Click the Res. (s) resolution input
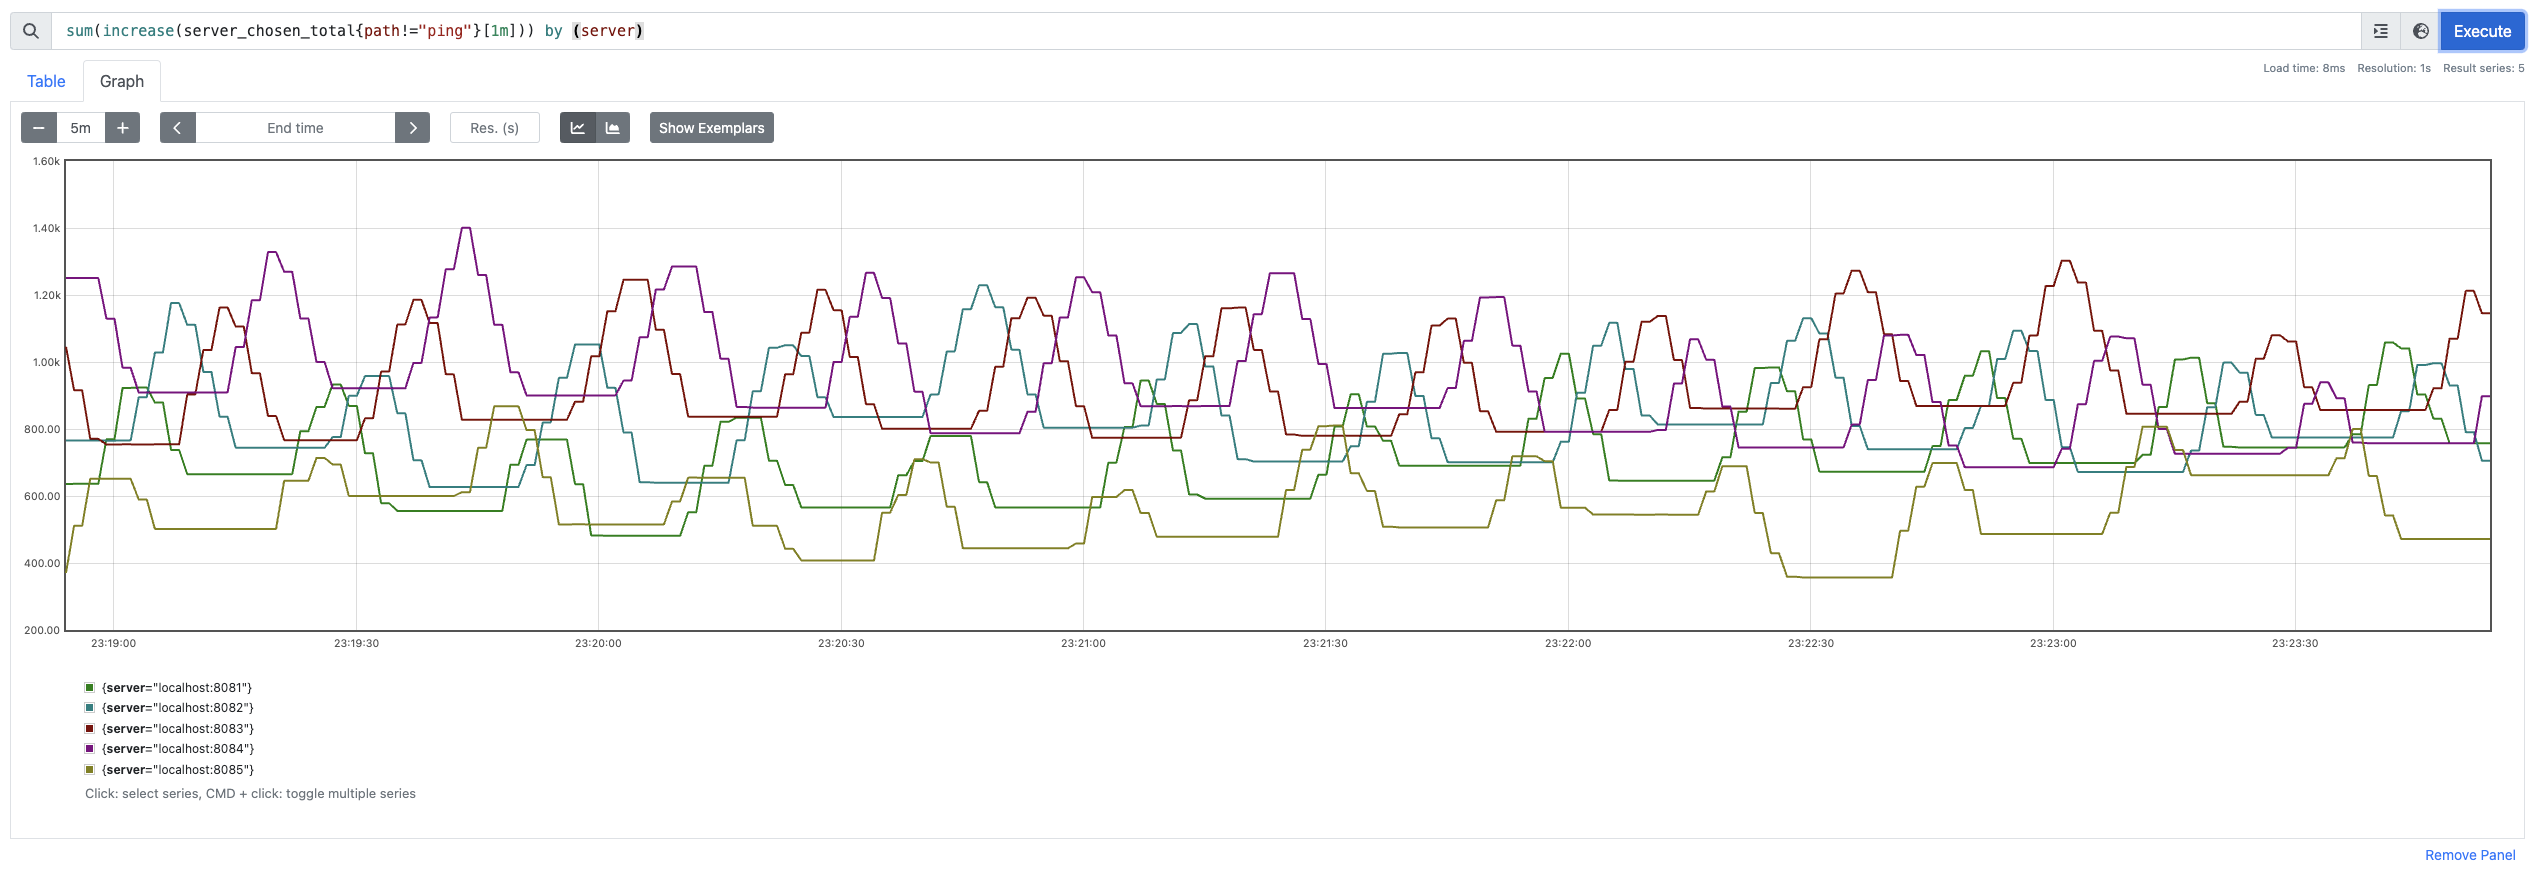Viewport: 2536px width, 874px height. tap(495, 128)
